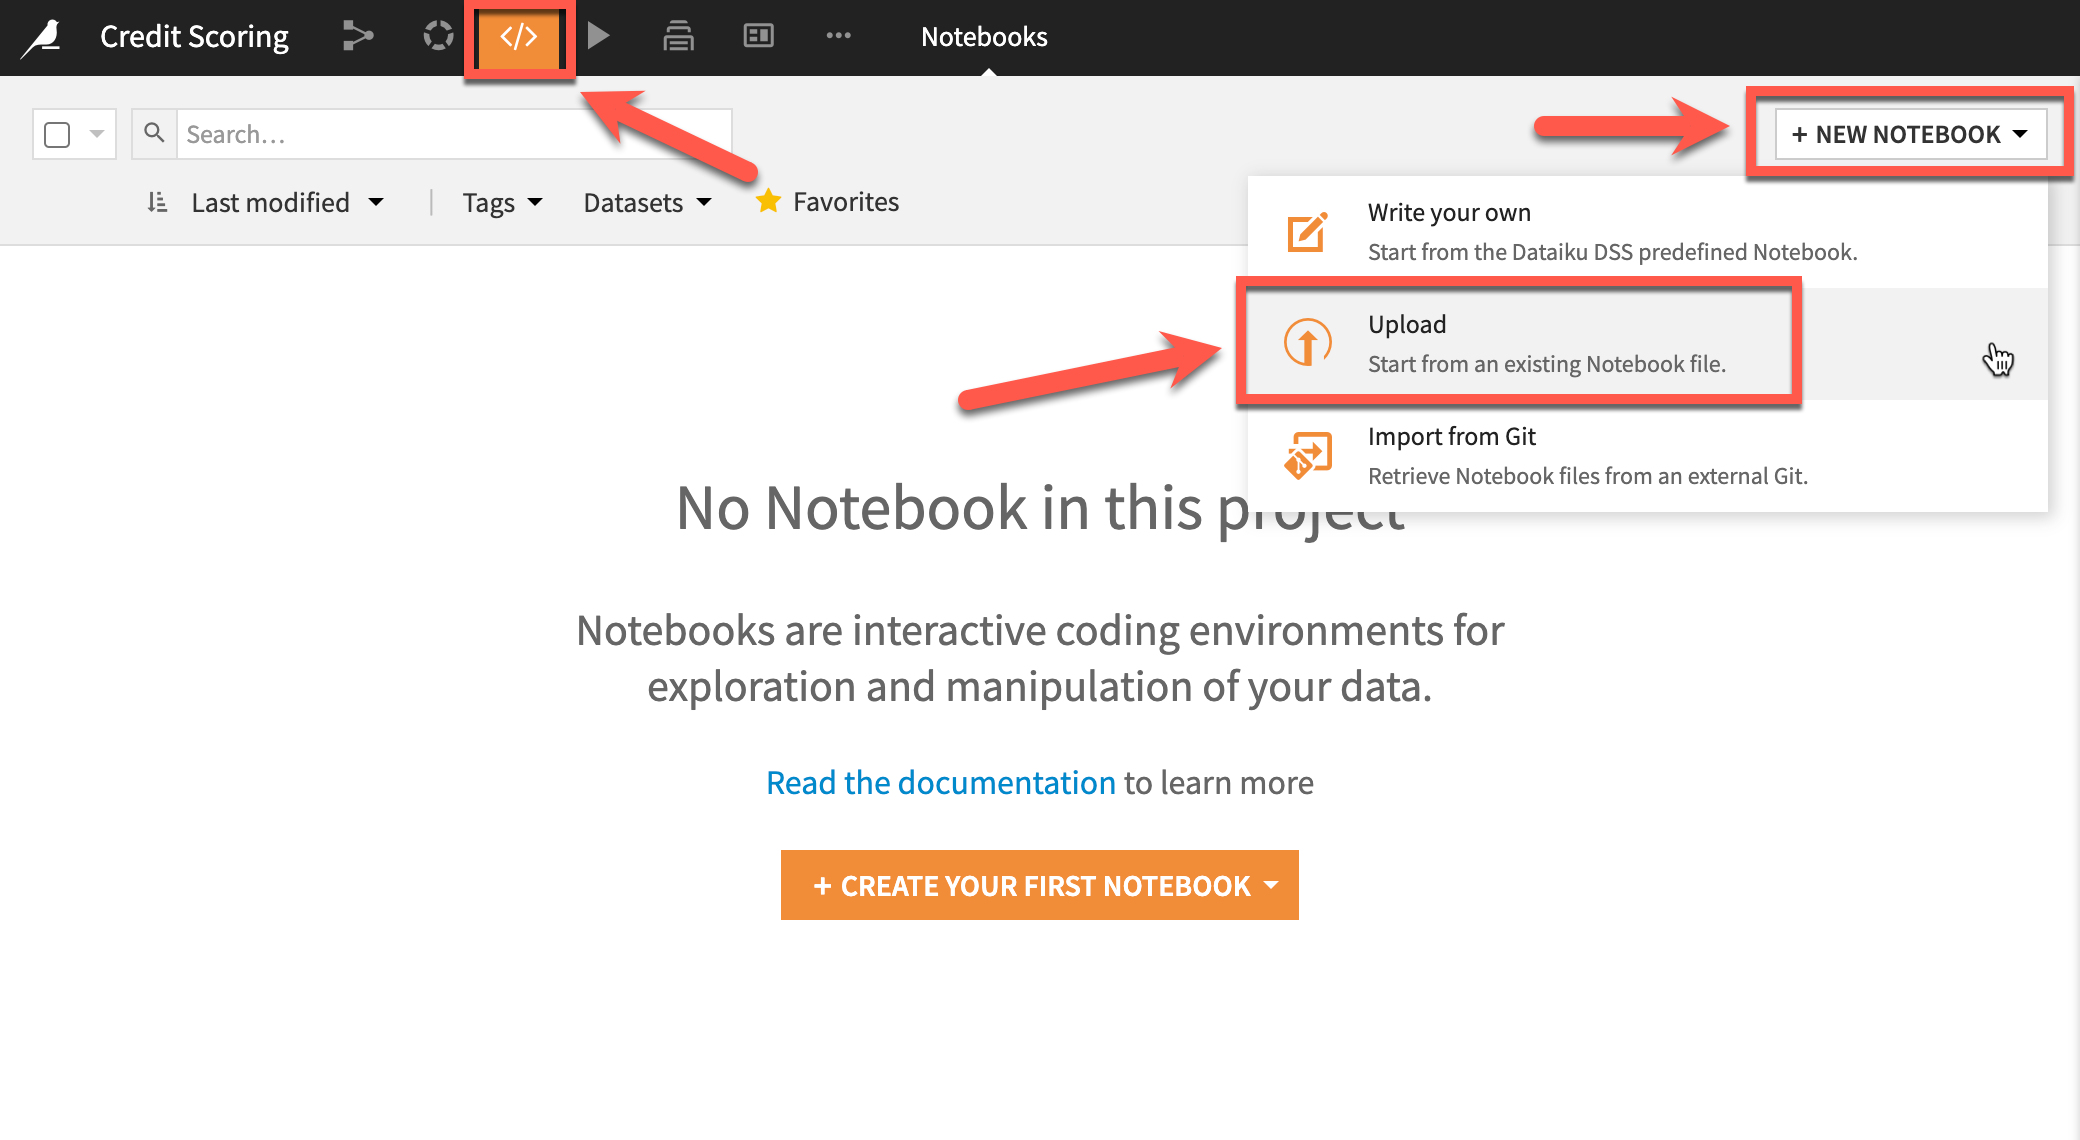Image resolution: width=2080 pixels, height=1140 pixels.
Task: Click the Jobs play icon
Action: click(x=598, y=36)
